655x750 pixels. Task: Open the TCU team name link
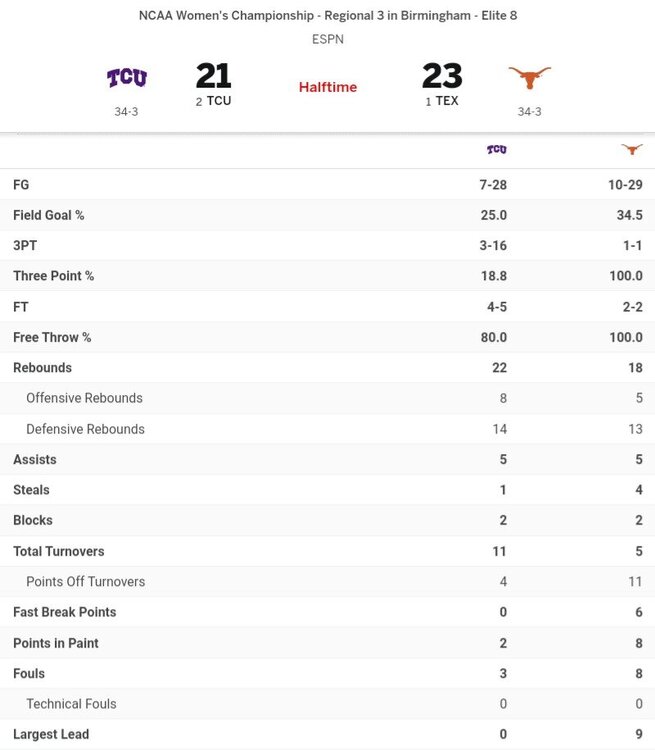pos(219,101)
